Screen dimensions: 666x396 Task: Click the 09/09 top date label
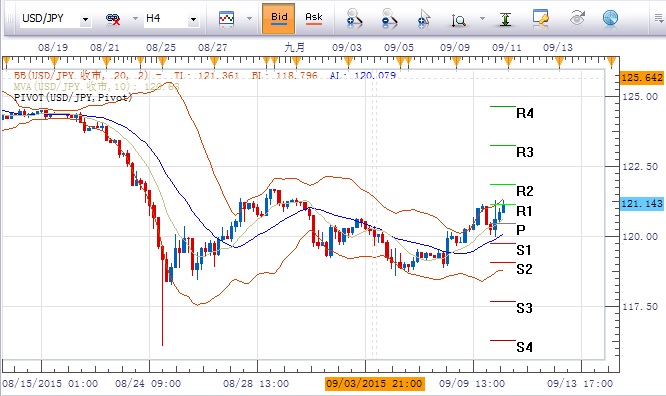coord(455,48)
